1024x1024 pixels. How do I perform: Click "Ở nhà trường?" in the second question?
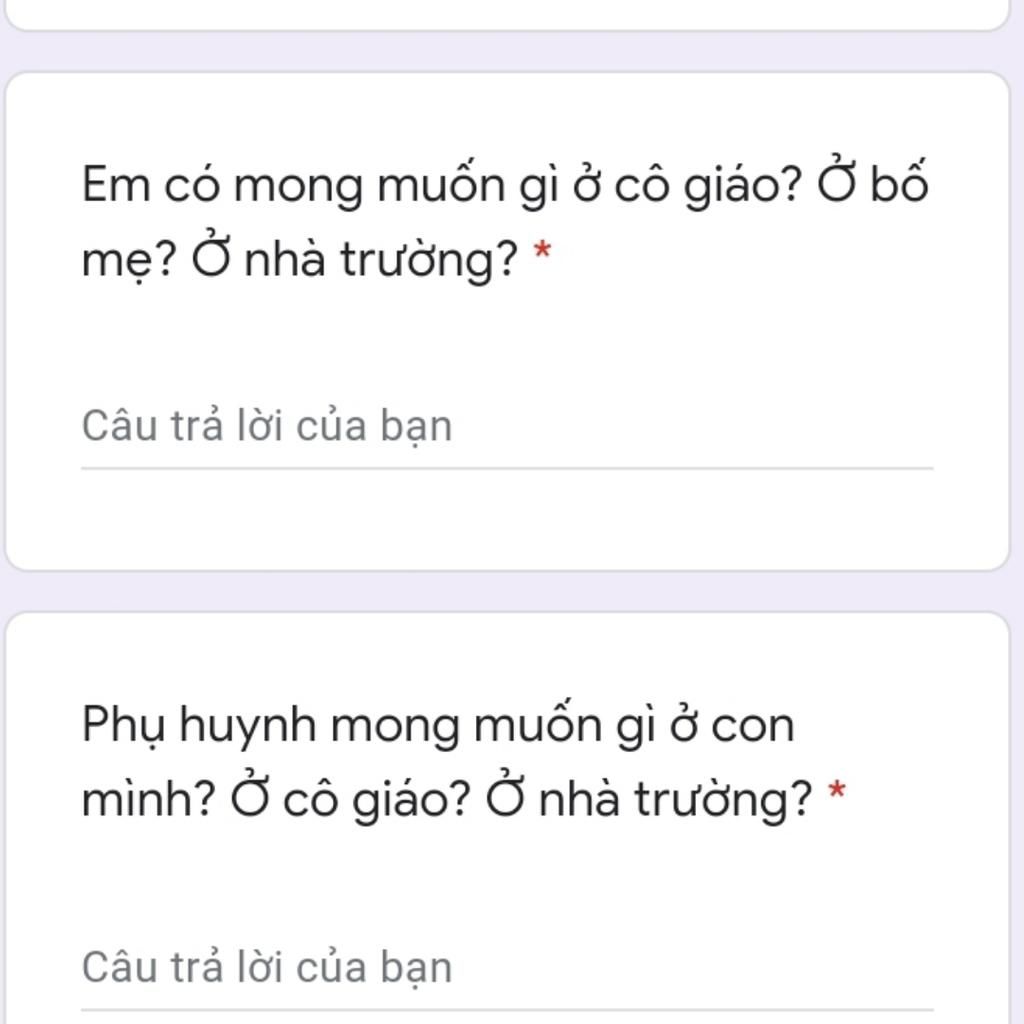pos(650,799)
